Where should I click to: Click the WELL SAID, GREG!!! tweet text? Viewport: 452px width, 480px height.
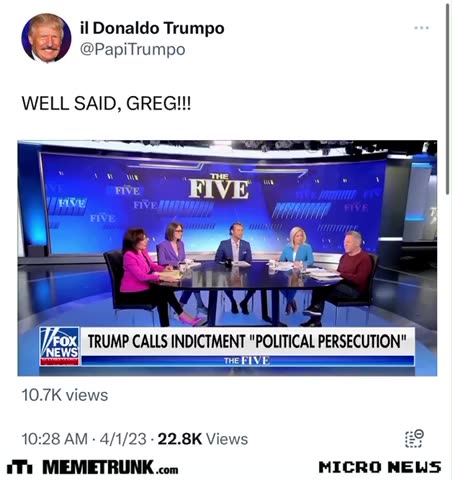106,103
